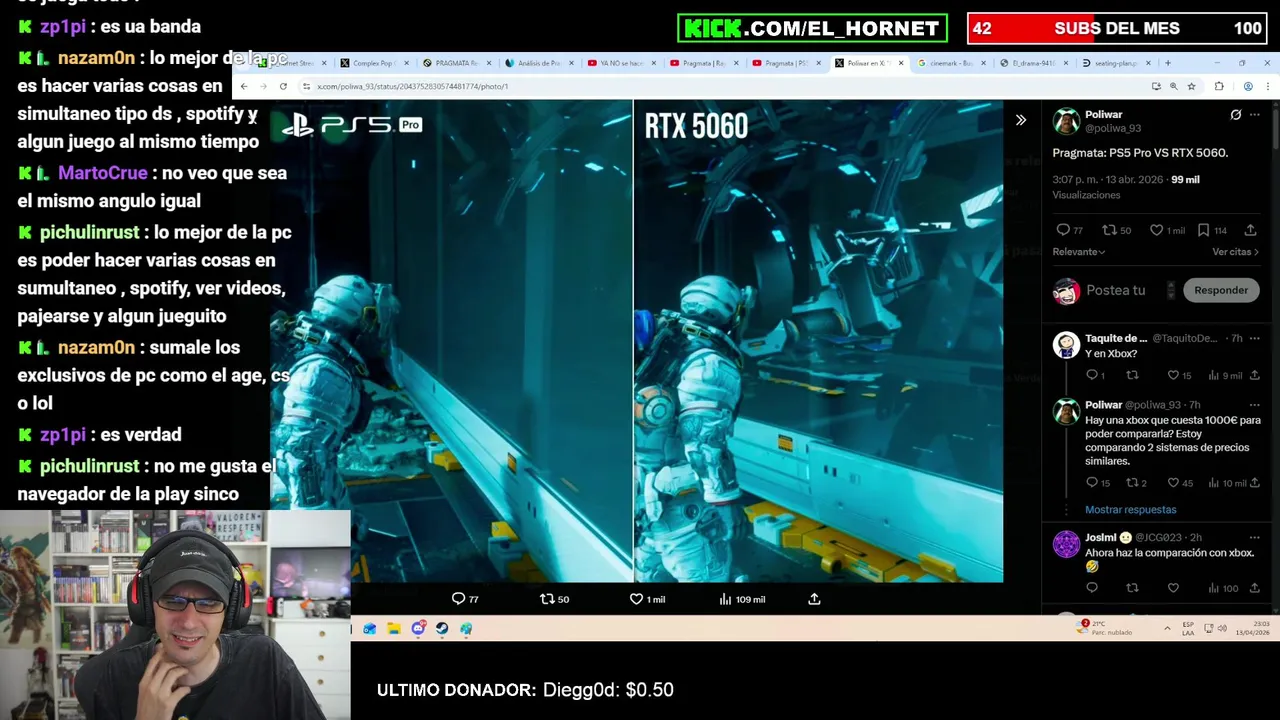Bookmark this page with the address bar star

coord(1191,86)
